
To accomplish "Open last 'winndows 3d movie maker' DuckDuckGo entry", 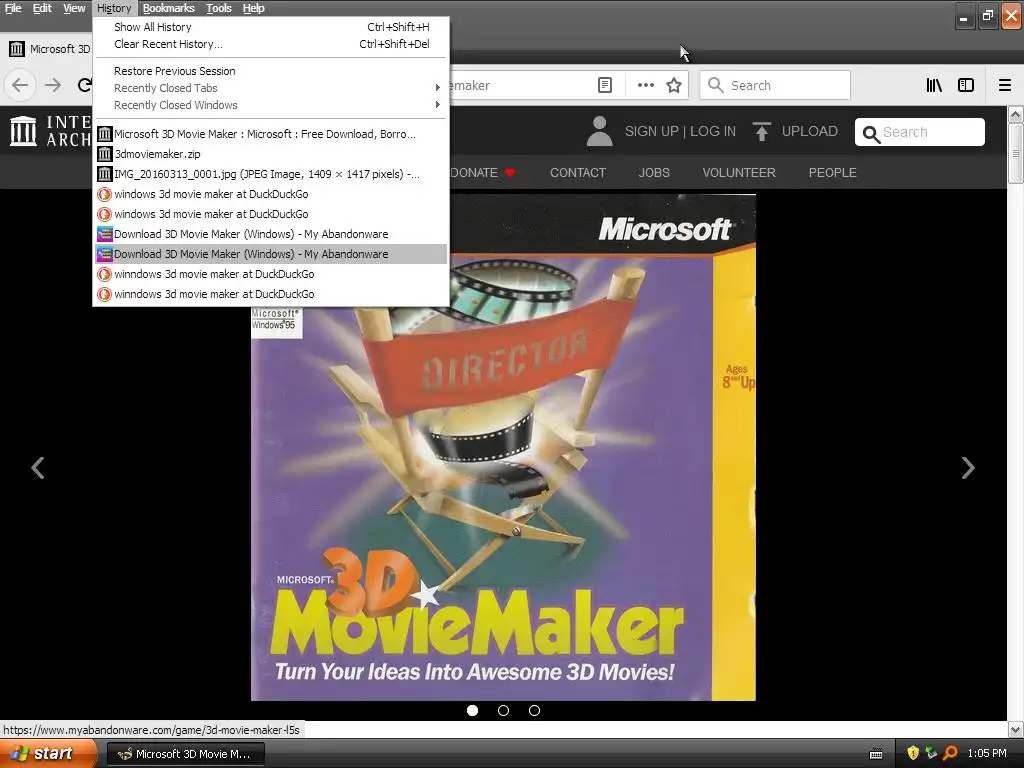I will point(270,294).
